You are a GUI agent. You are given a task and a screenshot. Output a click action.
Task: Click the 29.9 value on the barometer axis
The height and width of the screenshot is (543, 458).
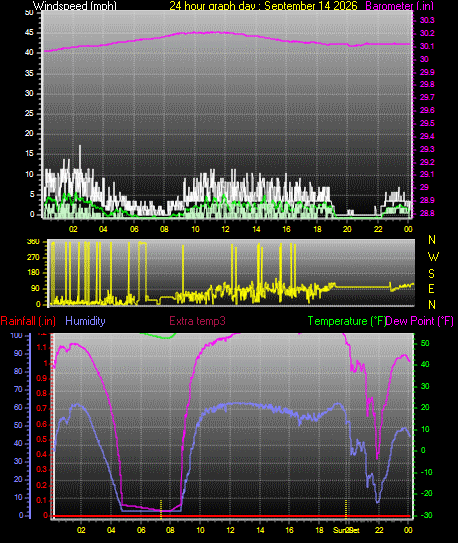[427, 72]
